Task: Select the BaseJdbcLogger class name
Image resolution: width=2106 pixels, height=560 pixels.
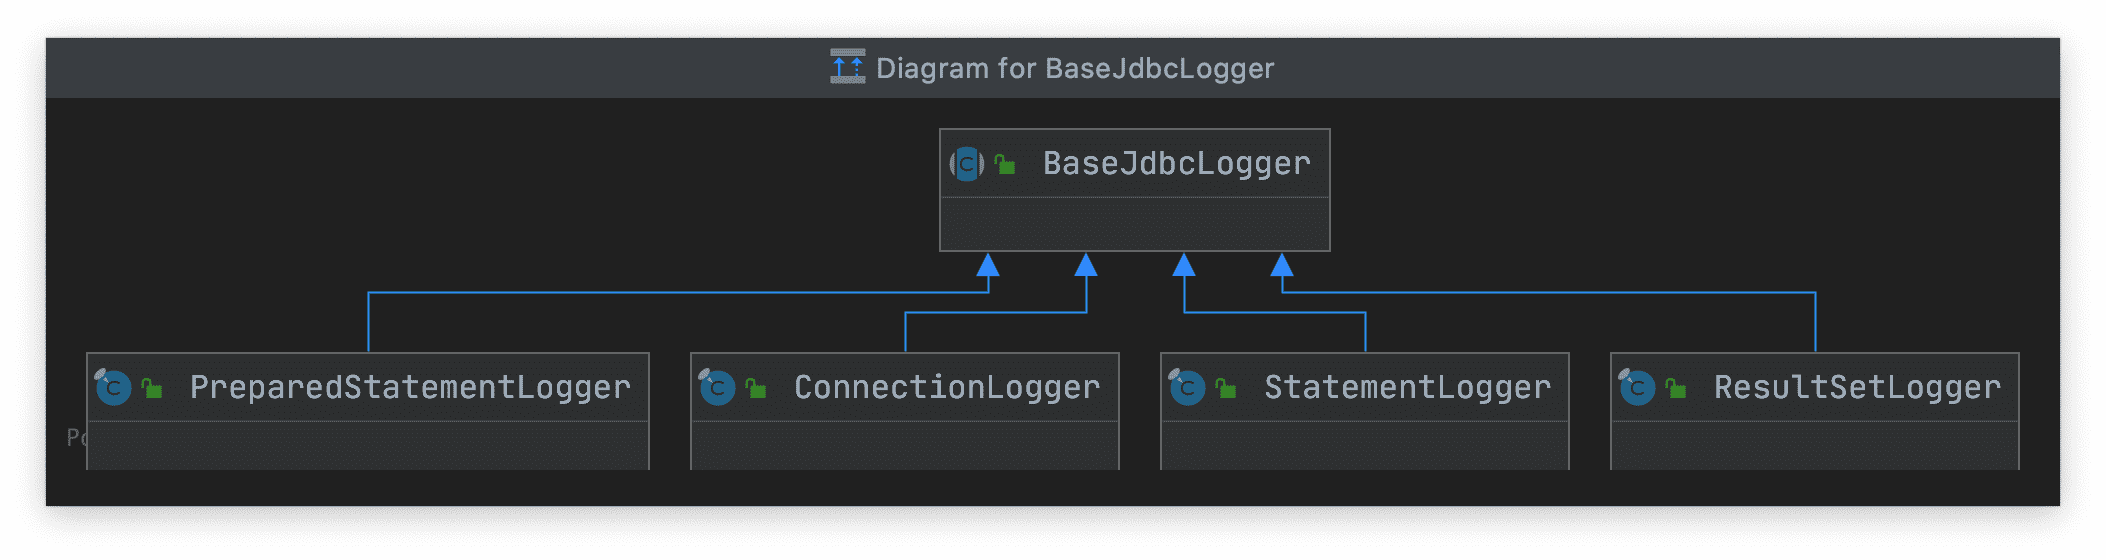Action: pos(1177,164)
